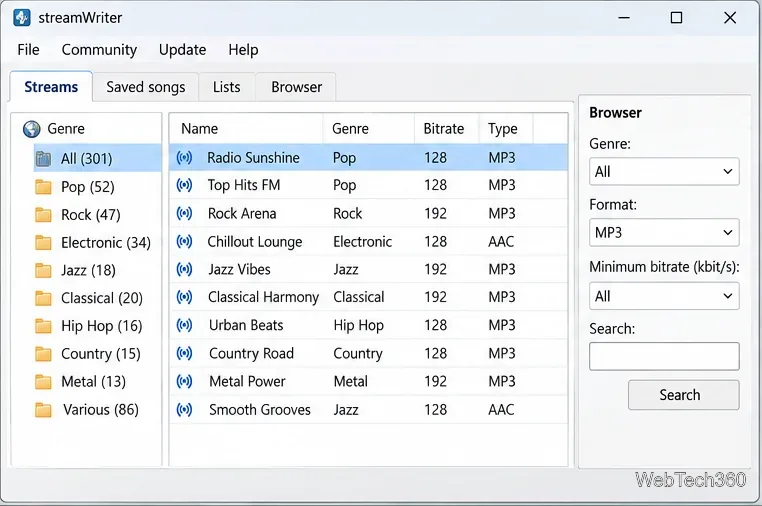
Task: Click the Search button
Action: click(683, 395)
